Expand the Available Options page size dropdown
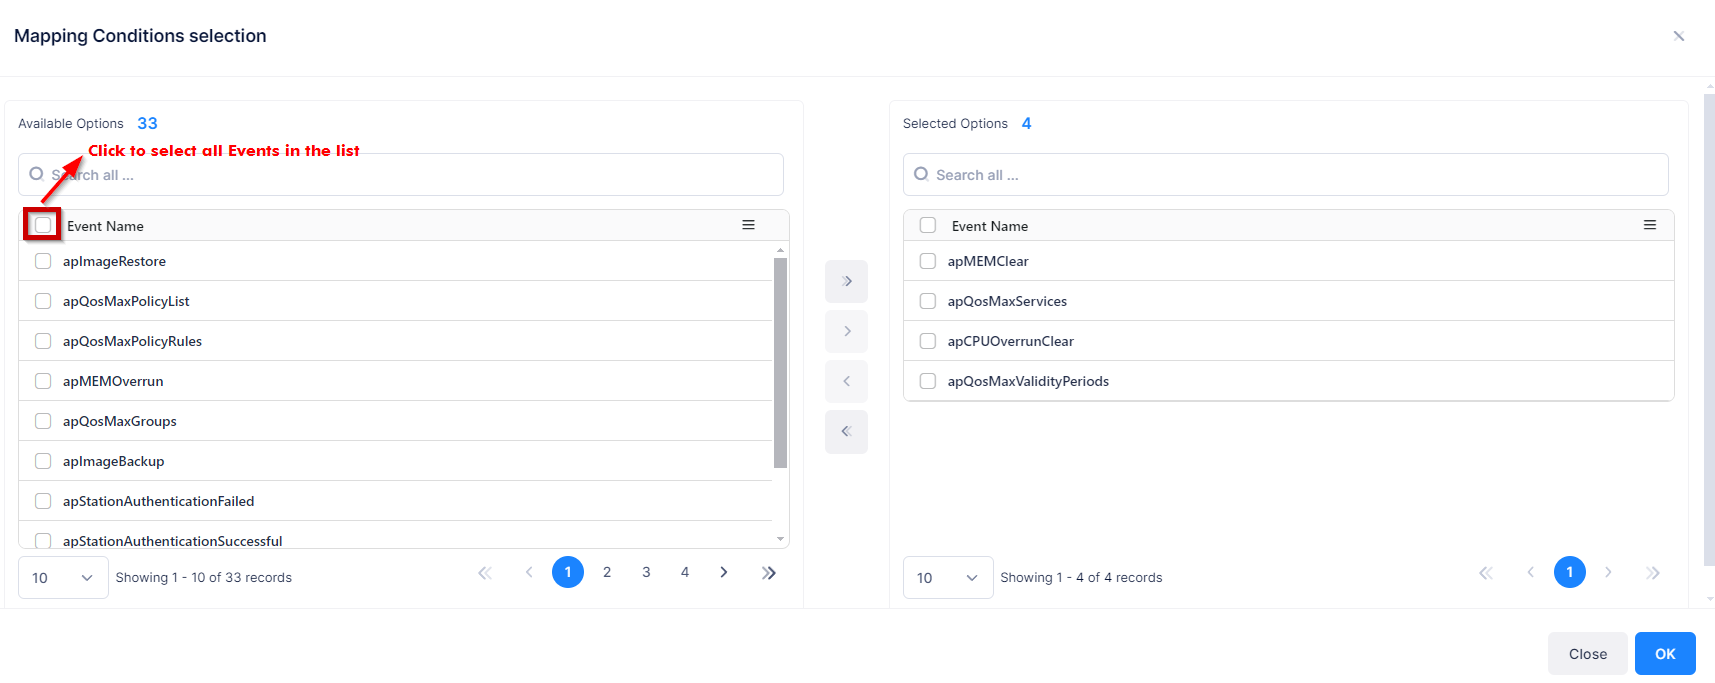The height and width of the screenshot is (683, 1715). [x=63, y=578]
